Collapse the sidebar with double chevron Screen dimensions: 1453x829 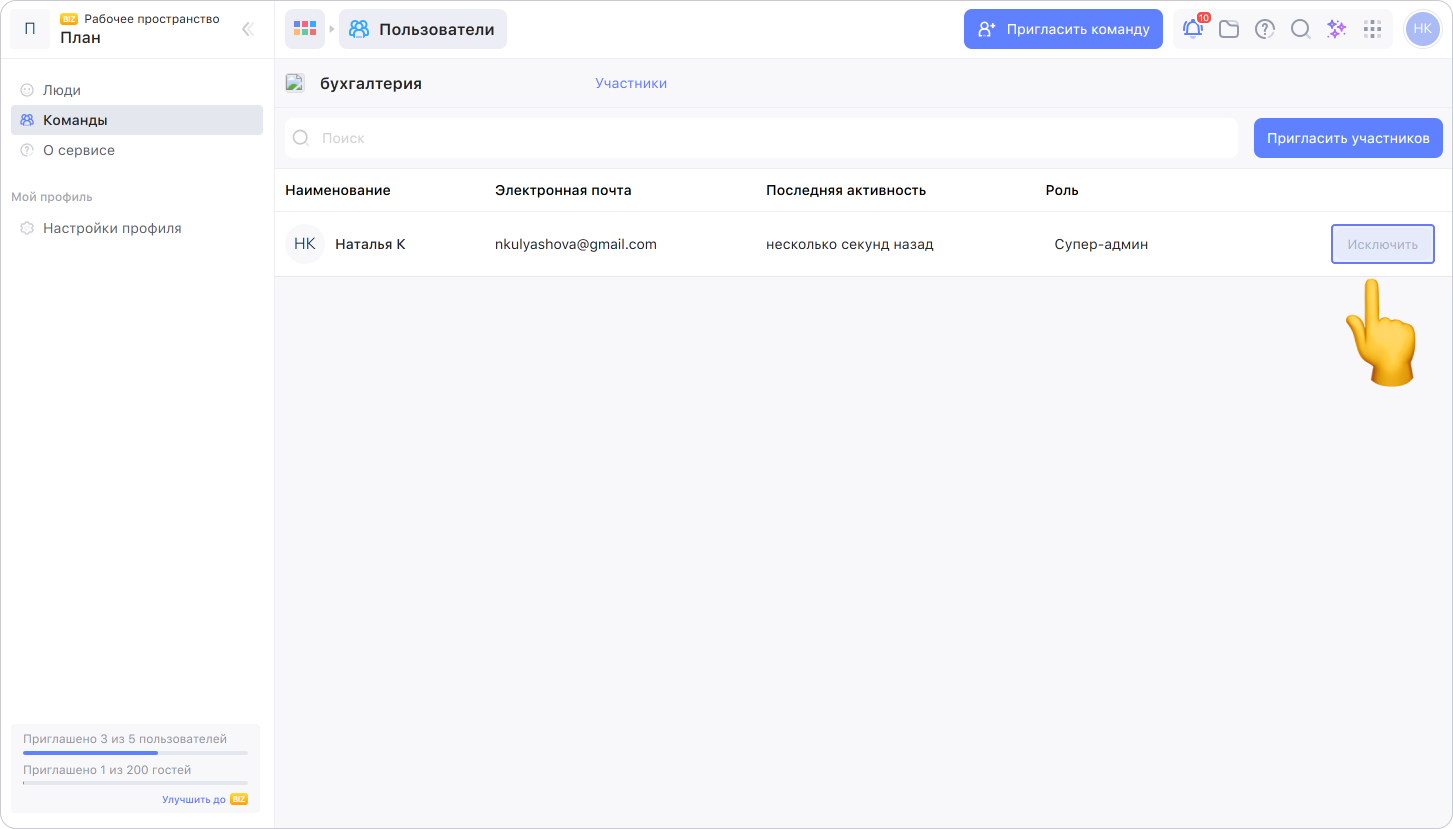click(248, 29)
